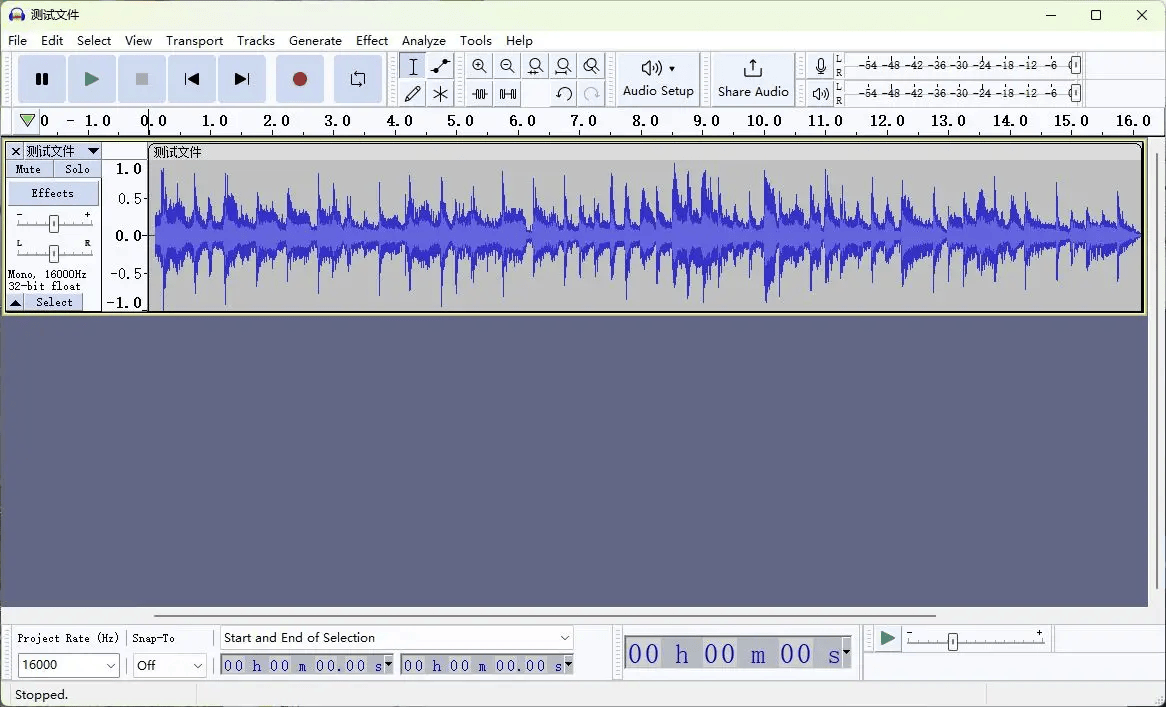Click the Select button on track panel
Image resolution: width=1166 pixels, height=707 pixels.
pyautogui.click(x=54, y=302)
